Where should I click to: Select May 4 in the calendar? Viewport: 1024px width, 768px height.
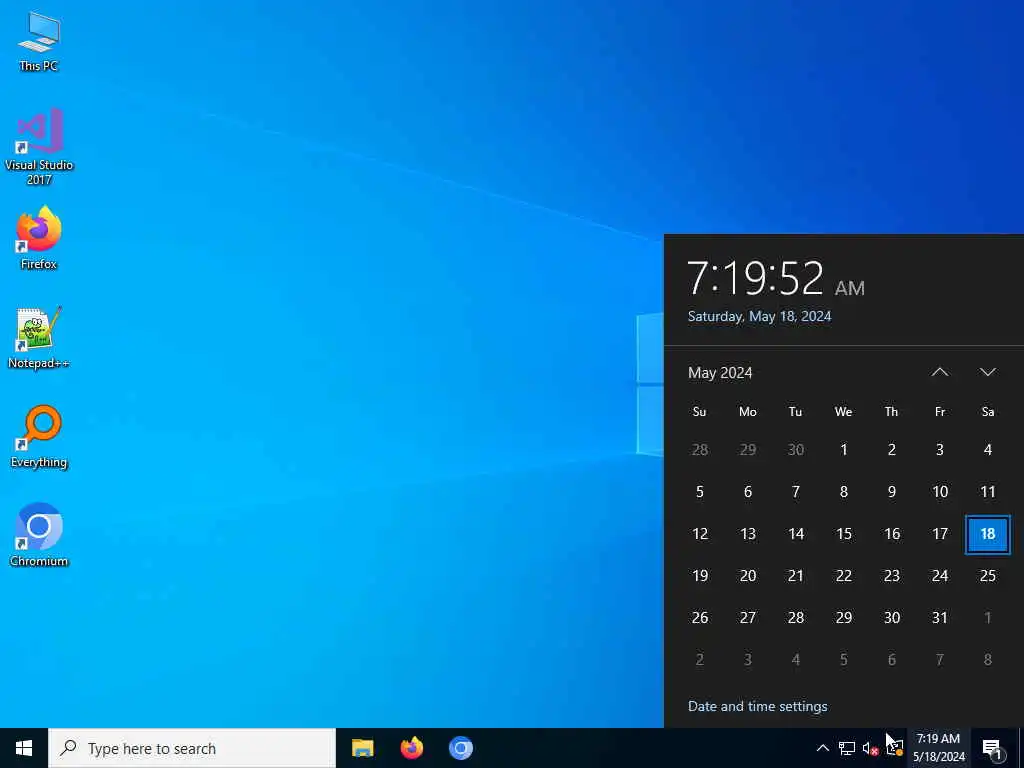point(987,450)
